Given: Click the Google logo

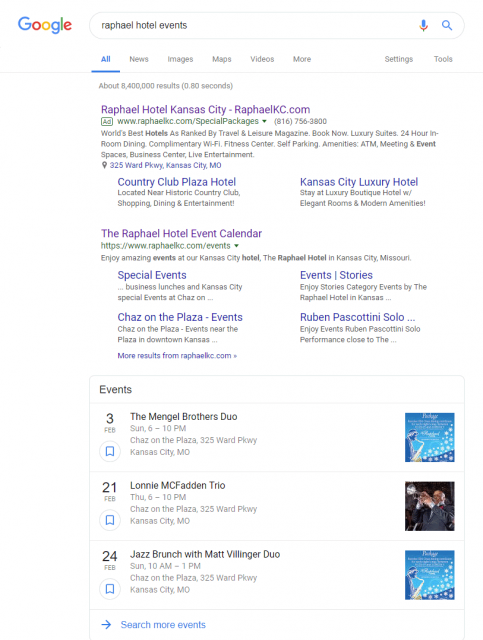Looking at the screenshot, I should point(45,25).
